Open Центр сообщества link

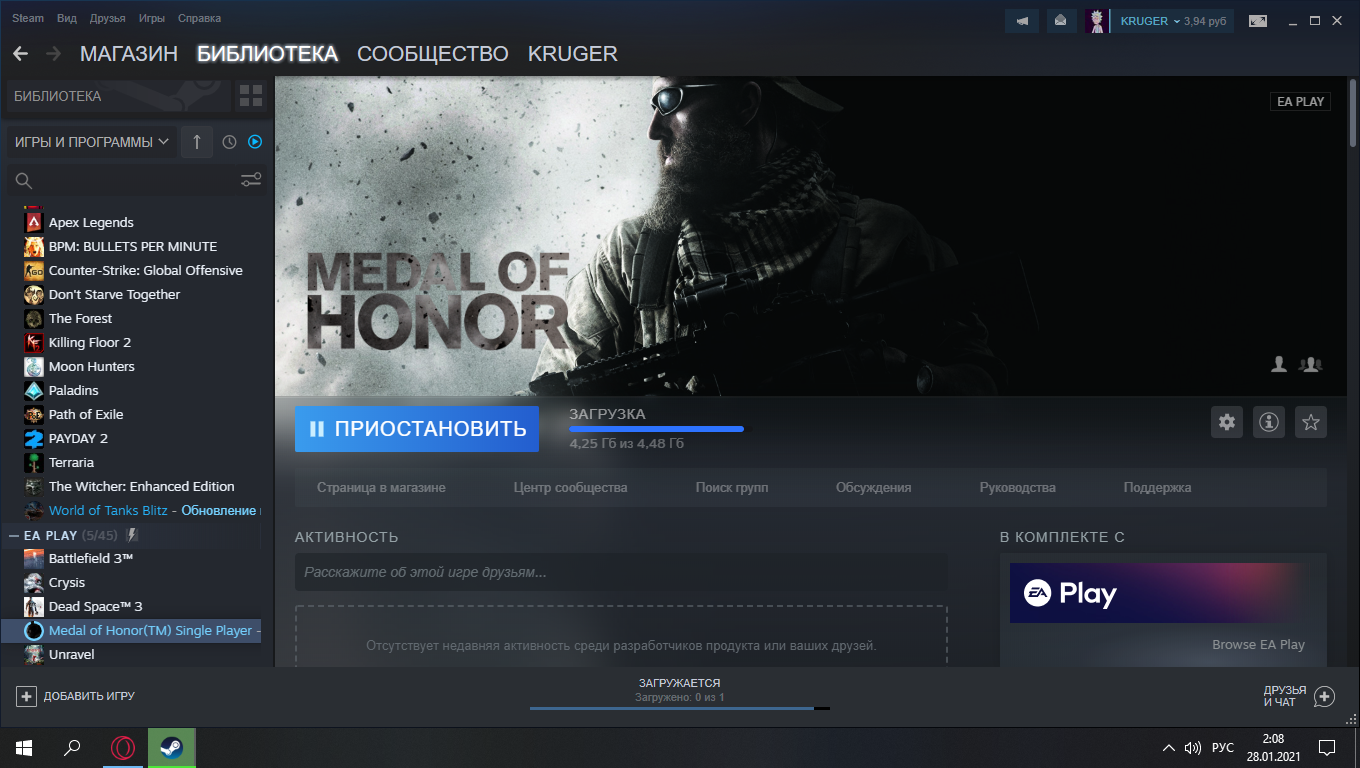(x=570, y=488)
